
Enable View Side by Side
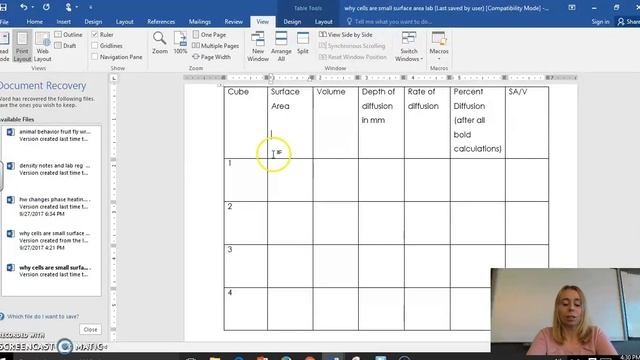pos(346,35)
